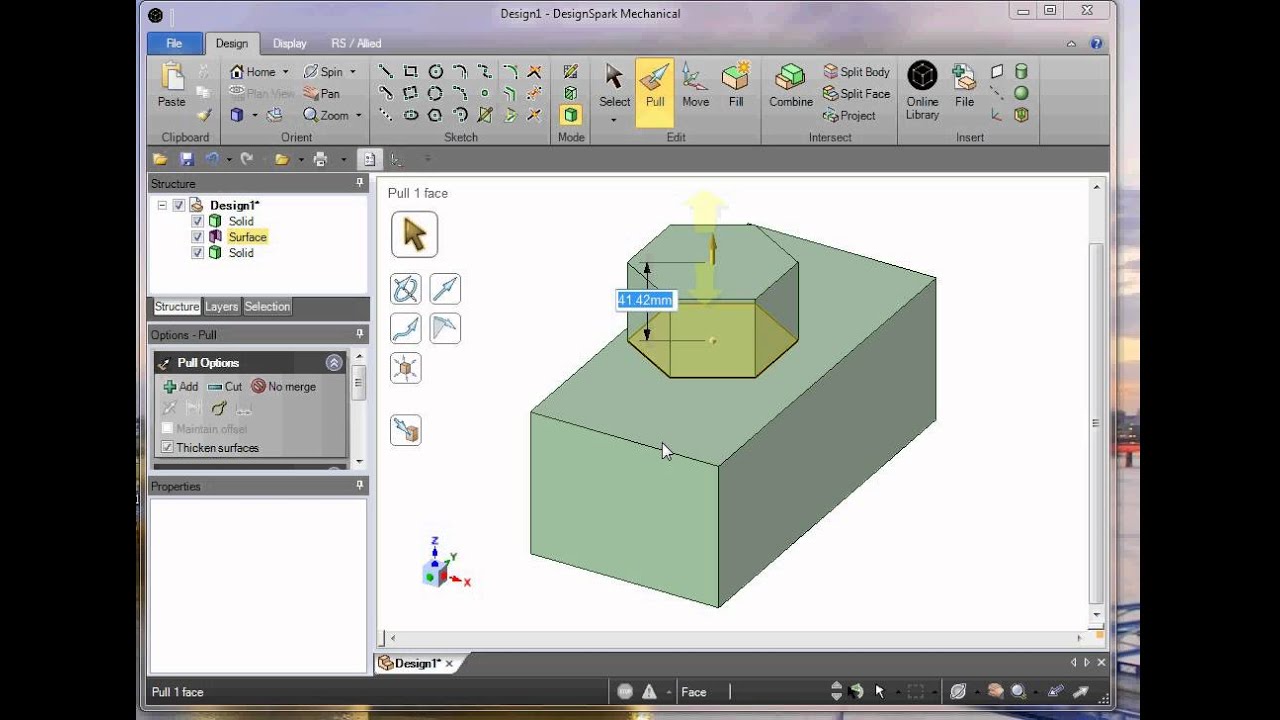This screenshot has height=720, width=1280.
Task: Select the Line sketch tool
Action: click(x=385, y=72)
